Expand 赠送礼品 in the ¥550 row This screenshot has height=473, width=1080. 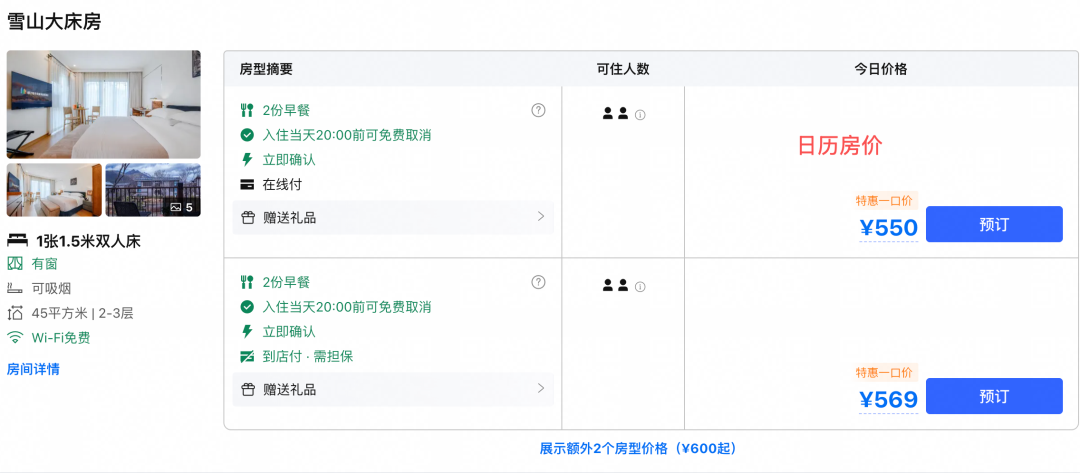[393, 218]
